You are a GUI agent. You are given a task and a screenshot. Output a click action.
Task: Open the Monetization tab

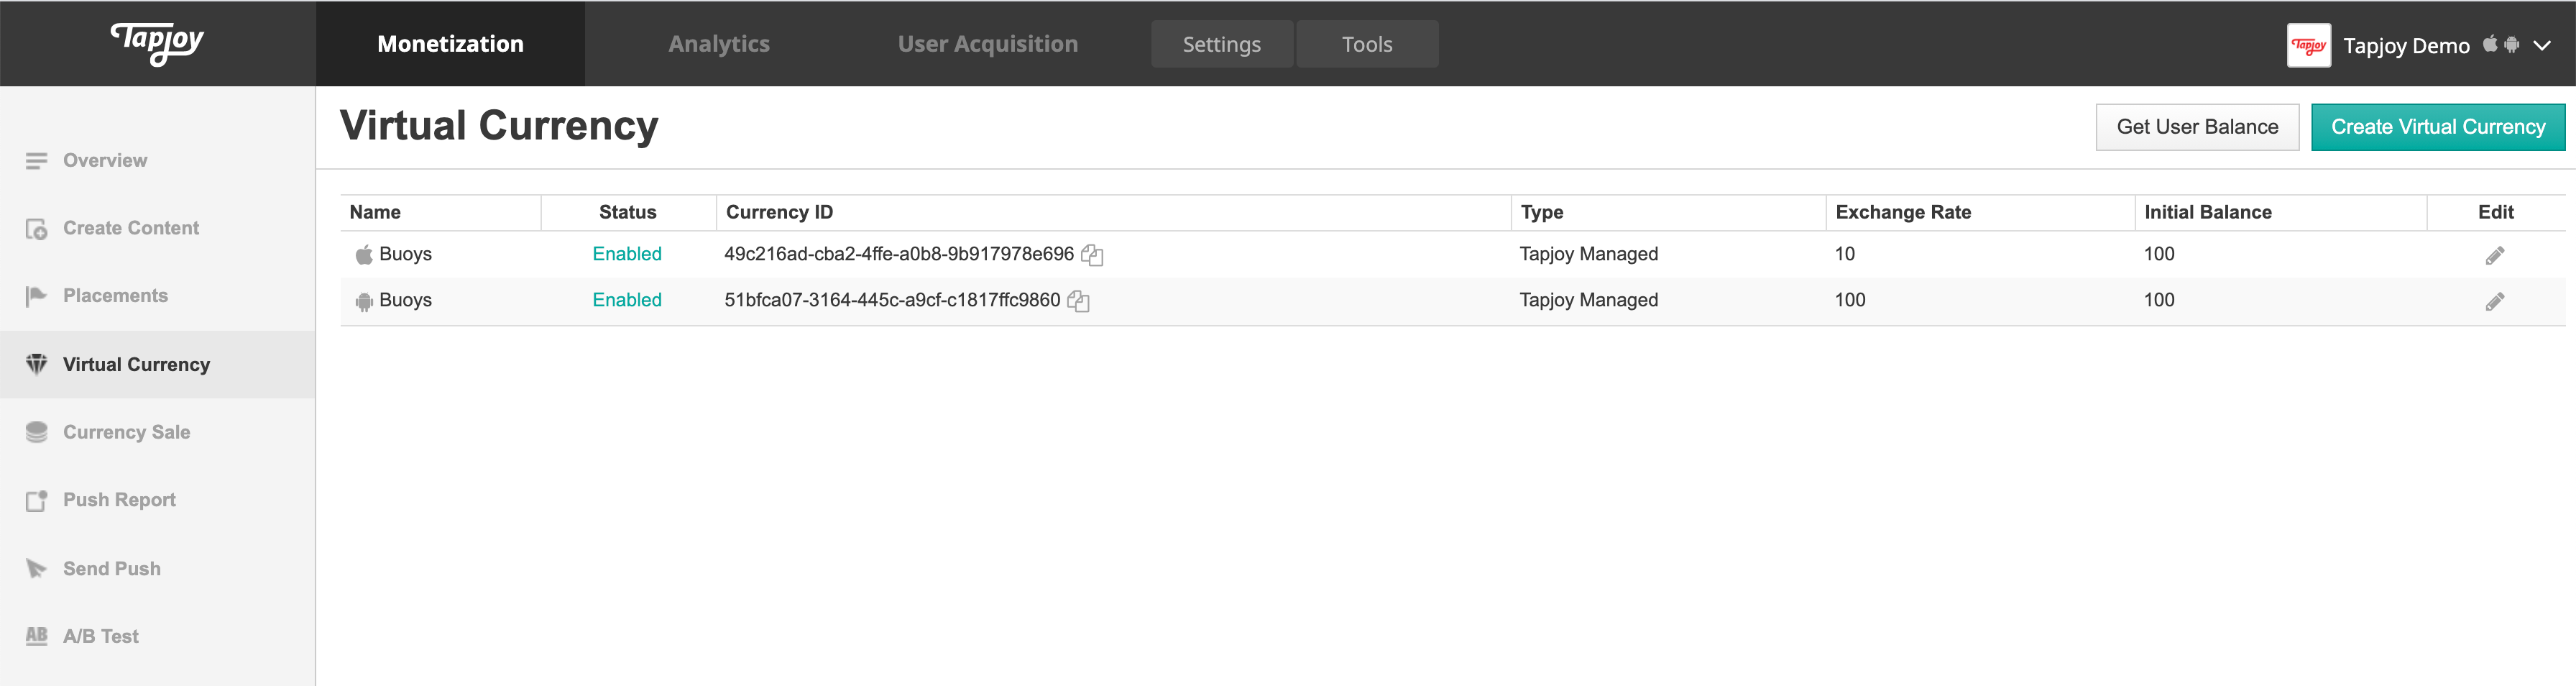[450, 44]
